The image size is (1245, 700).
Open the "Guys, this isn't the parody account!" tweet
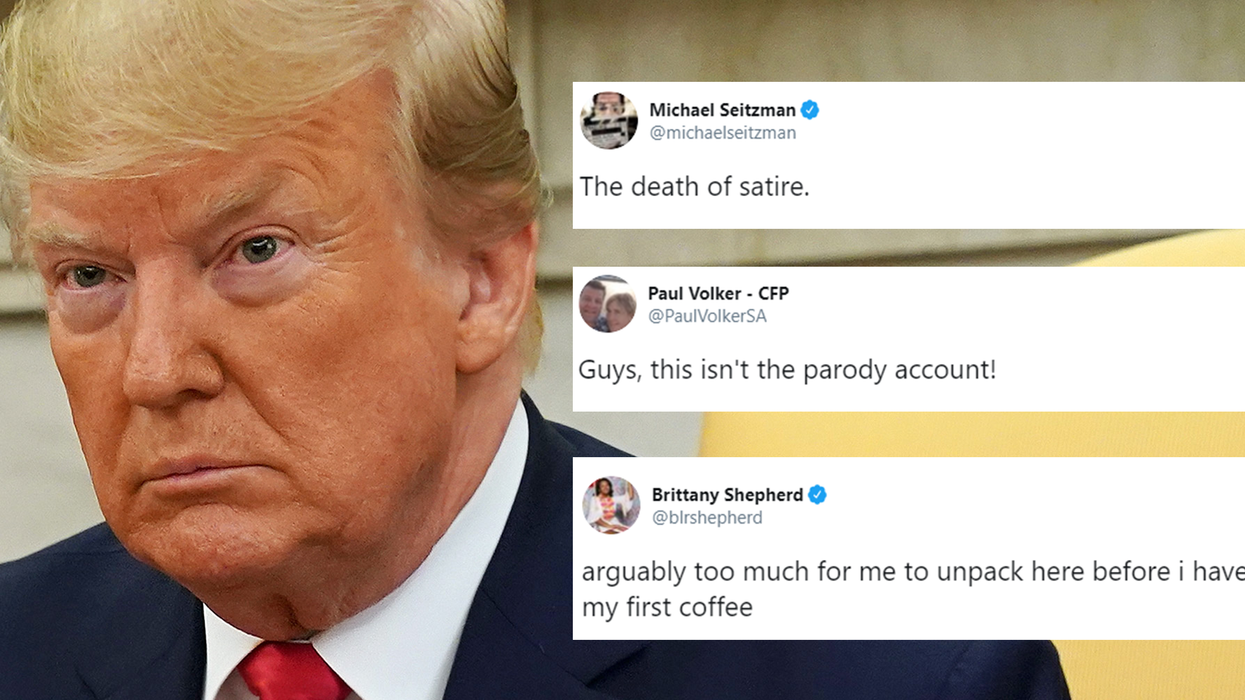click(x=788, y=371)
